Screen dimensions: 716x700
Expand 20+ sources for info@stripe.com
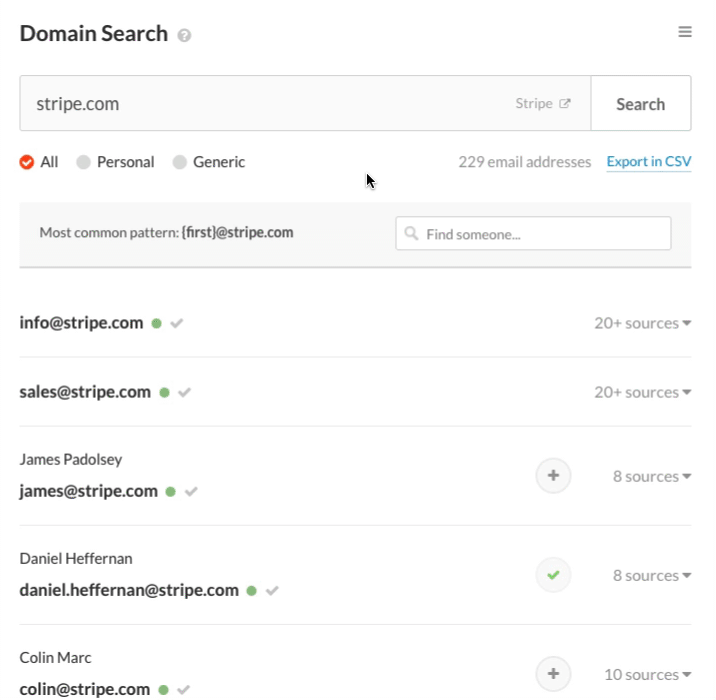[642, 323]
